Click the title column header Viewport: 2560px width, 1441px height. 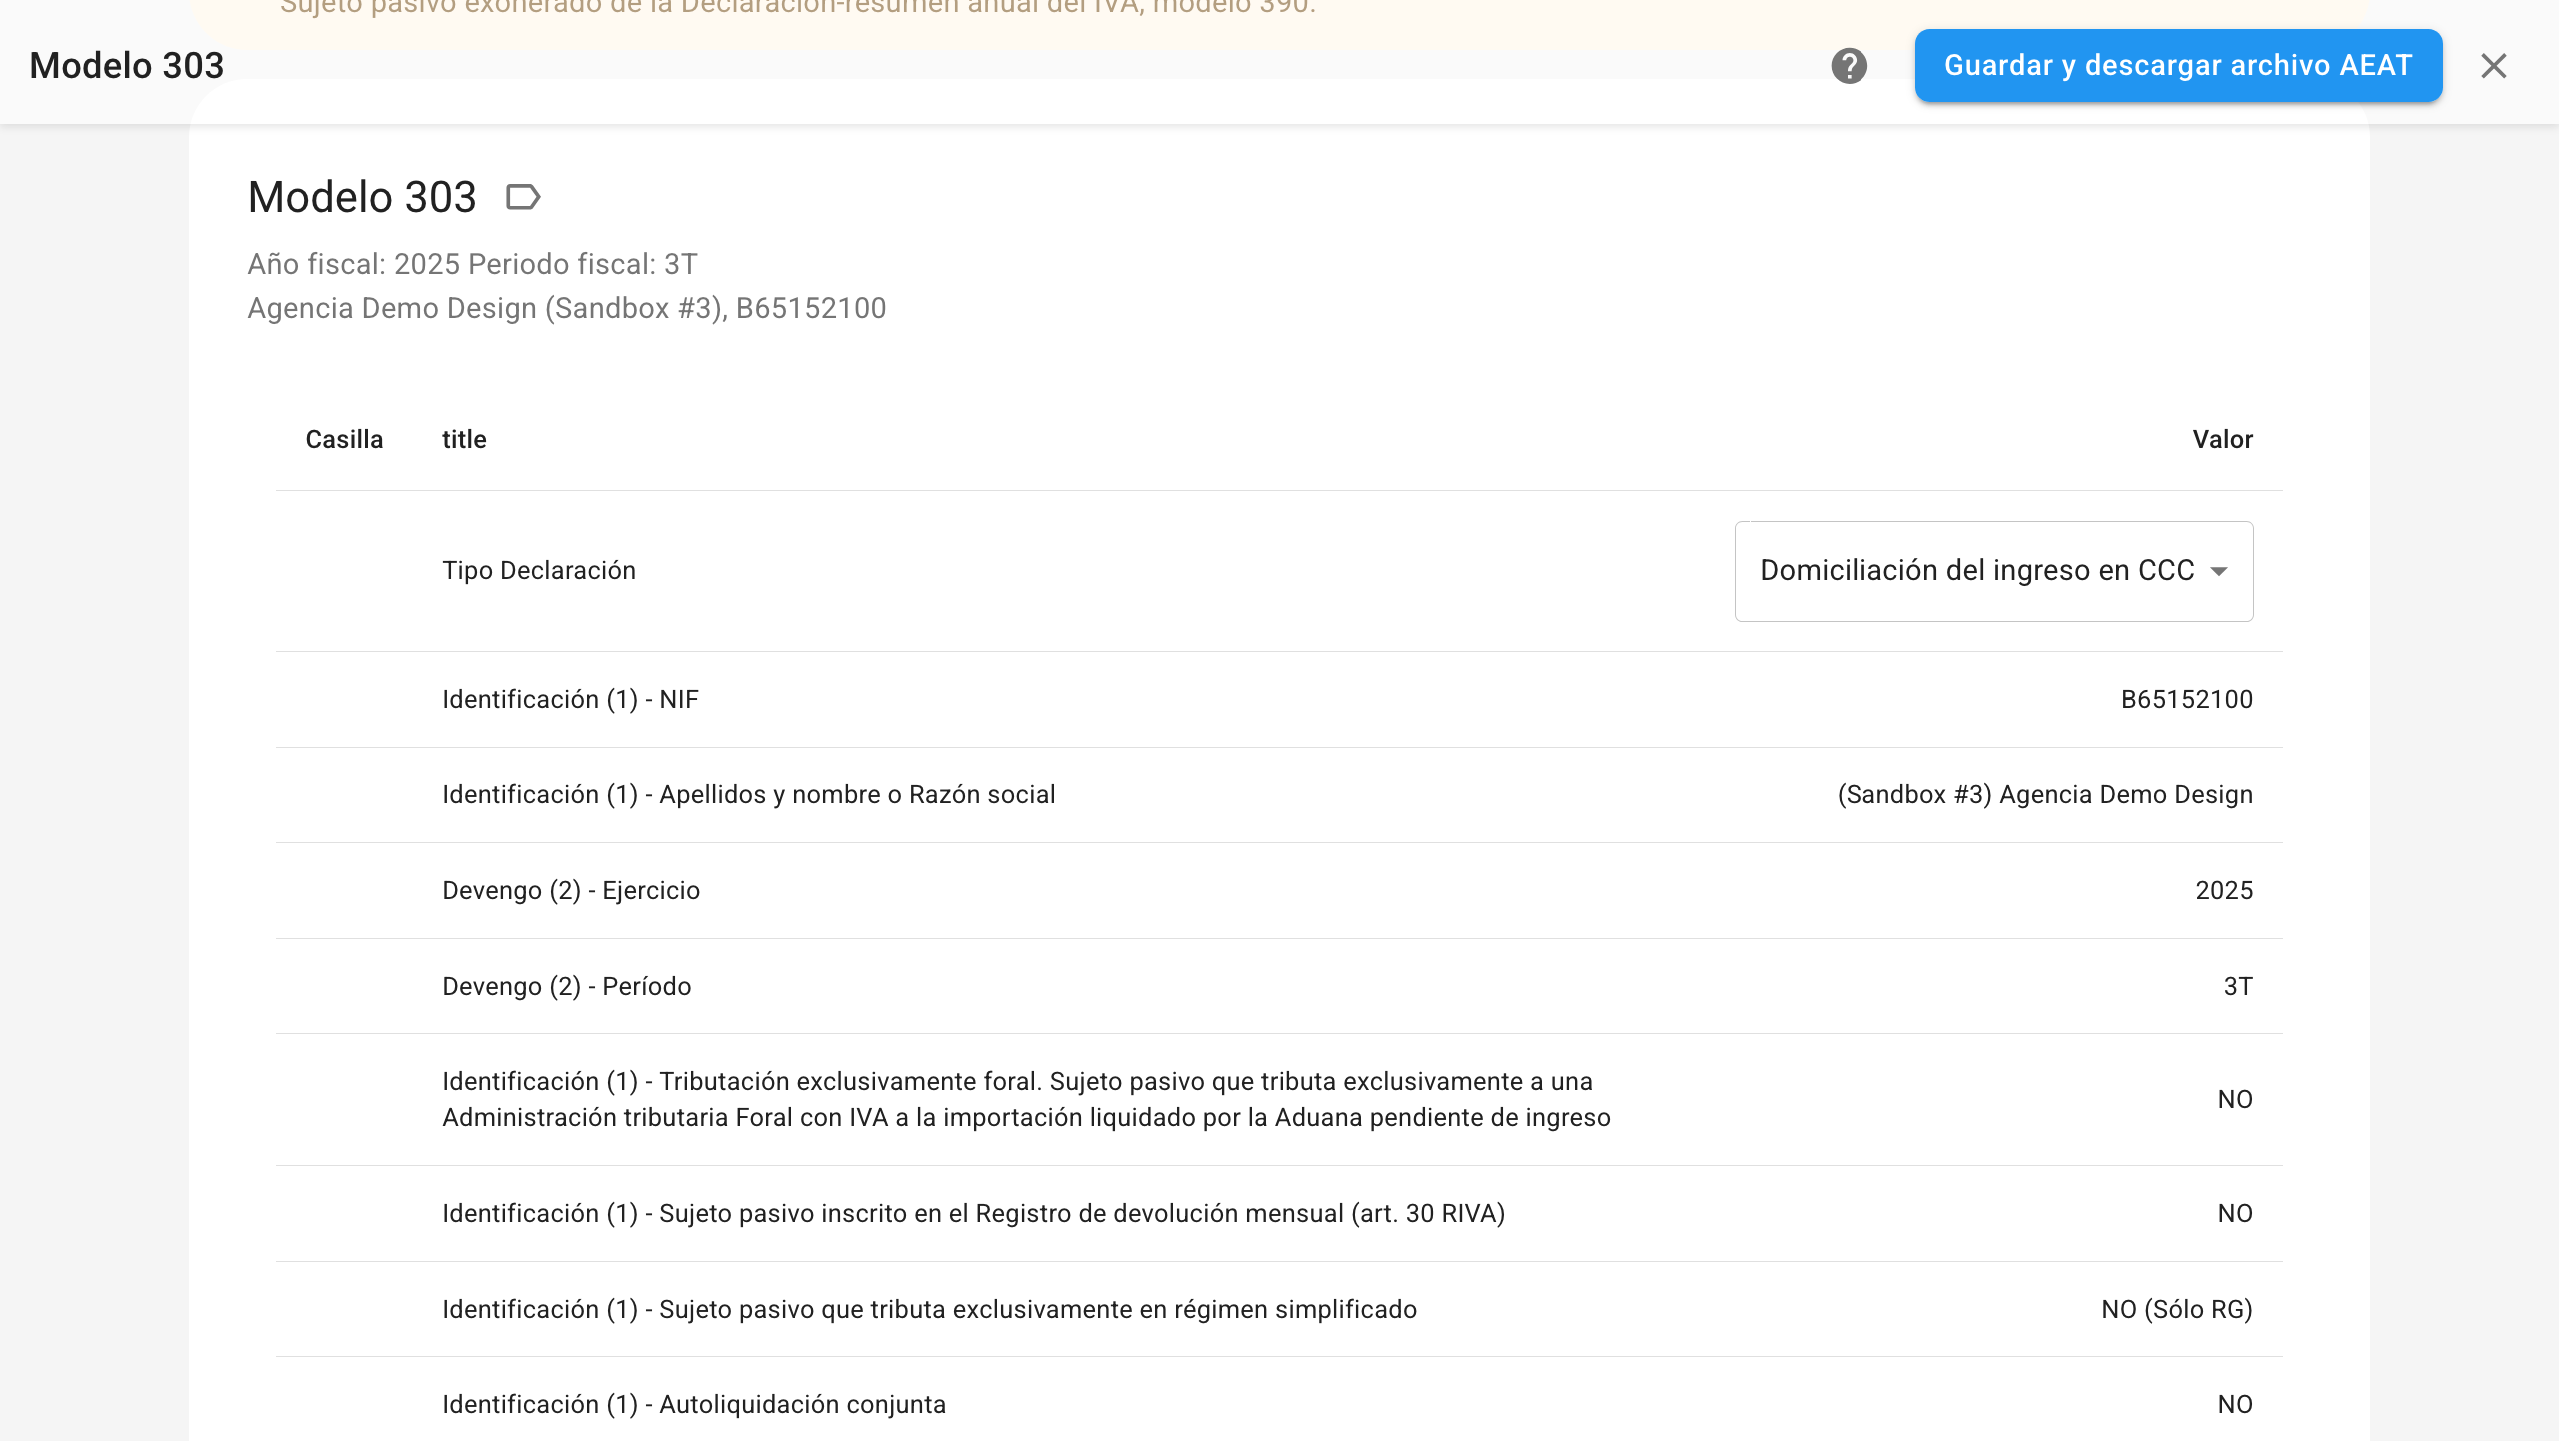tap(464, 439)
